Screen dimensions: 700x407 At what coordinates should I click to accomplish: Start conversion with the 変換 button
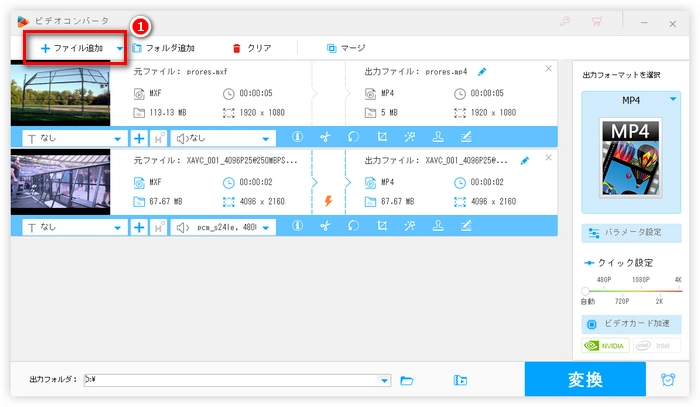586,380
